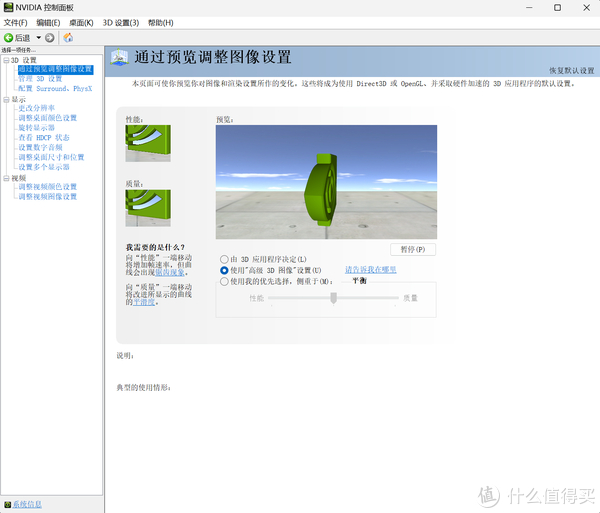Select 调整桌面尺寸和位置 in tree

pyautogui.click(x=52, y=157)
